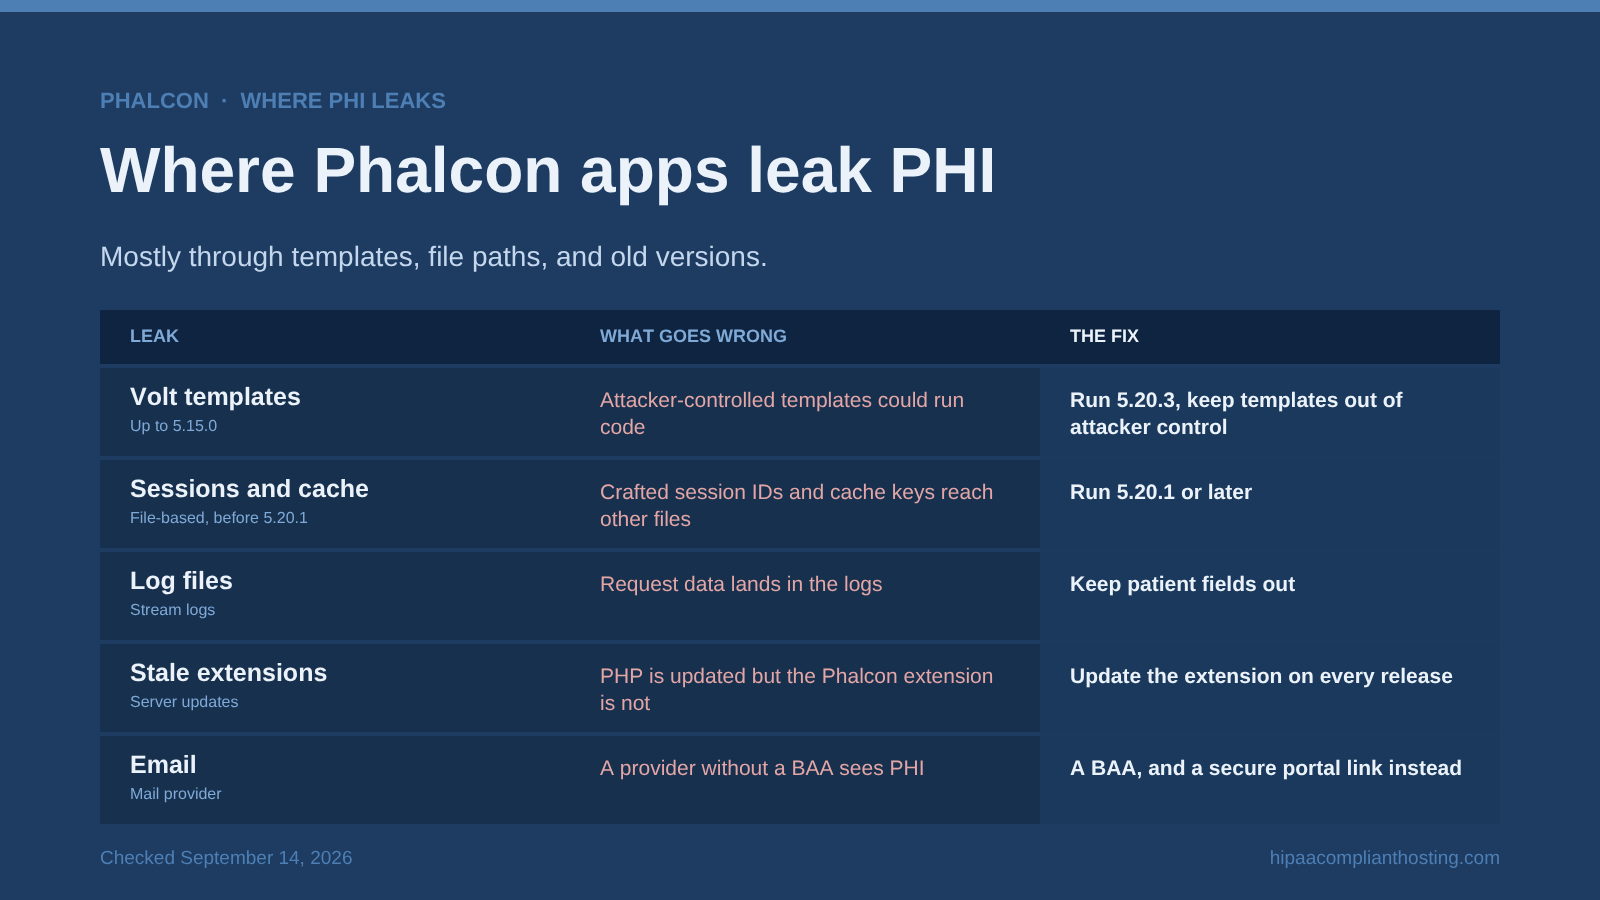Click 'Update the extension on every release' fix
Image resolution: width=1600 pixels, height=900 pixels.
1261,676
